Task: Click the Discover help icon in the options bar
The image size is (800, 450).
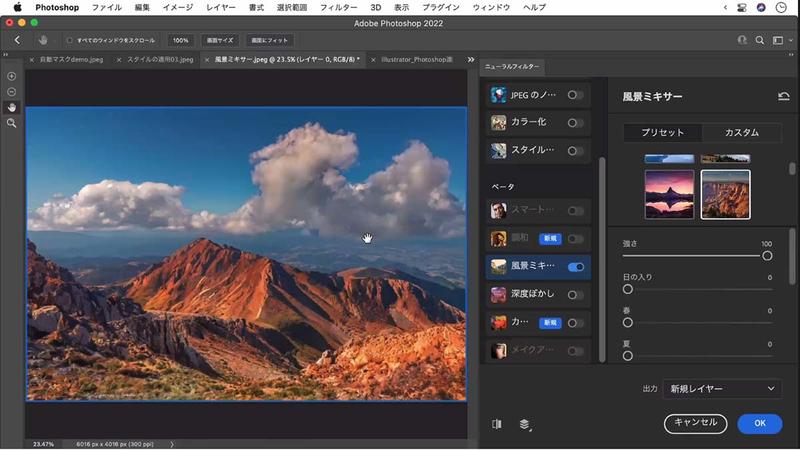Action: click(742, 40)
